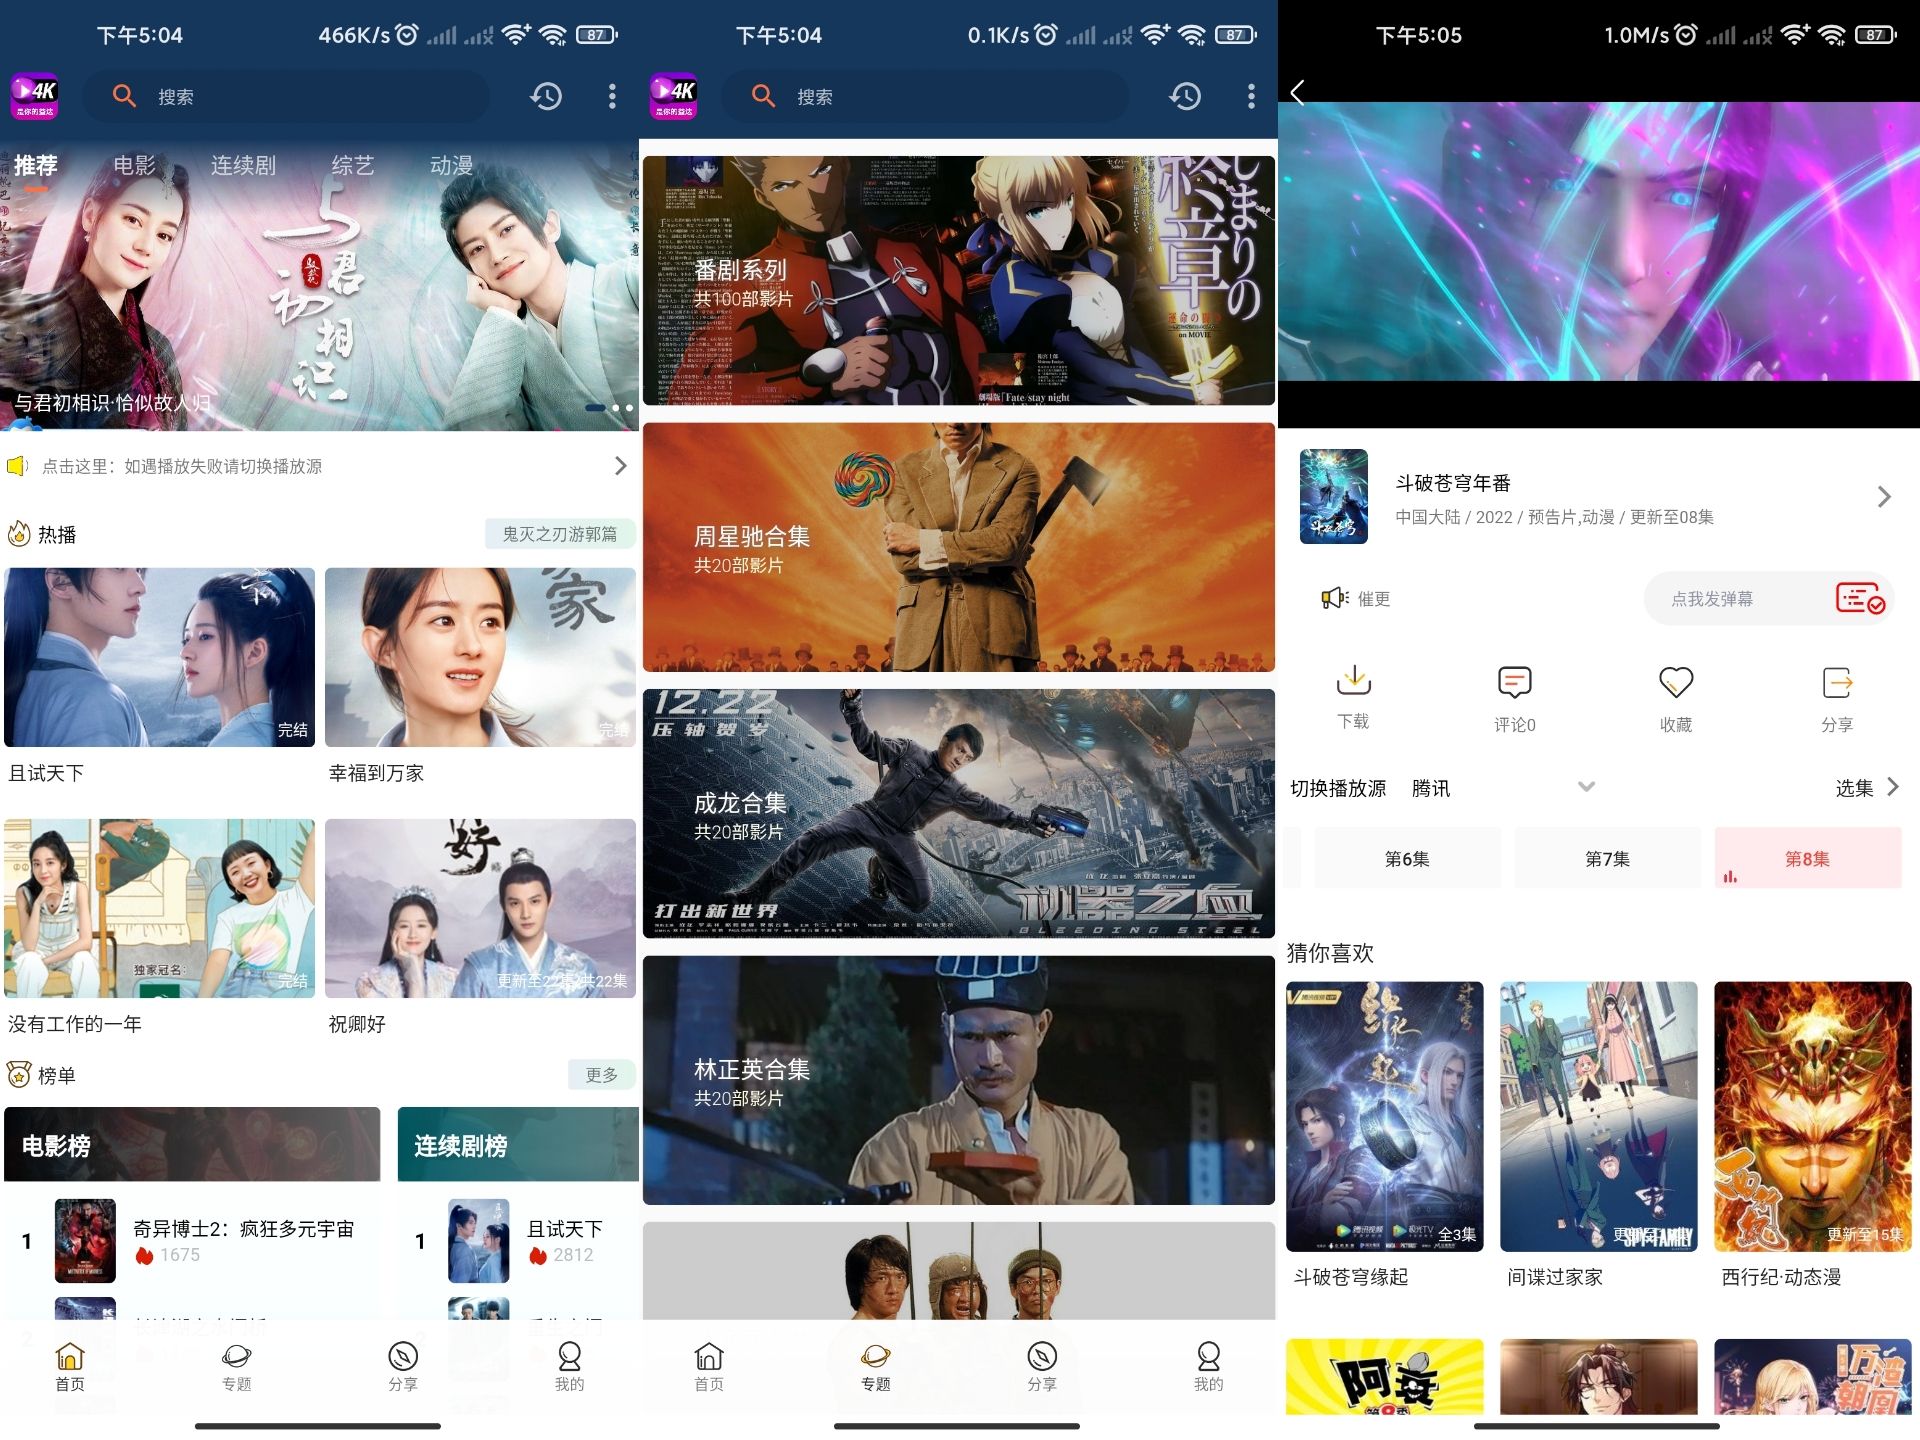The image size is (1920, 1440).
Task: Open 斗破苍穹年番 details via right chevron
Action: click(x=1884, y=497)
